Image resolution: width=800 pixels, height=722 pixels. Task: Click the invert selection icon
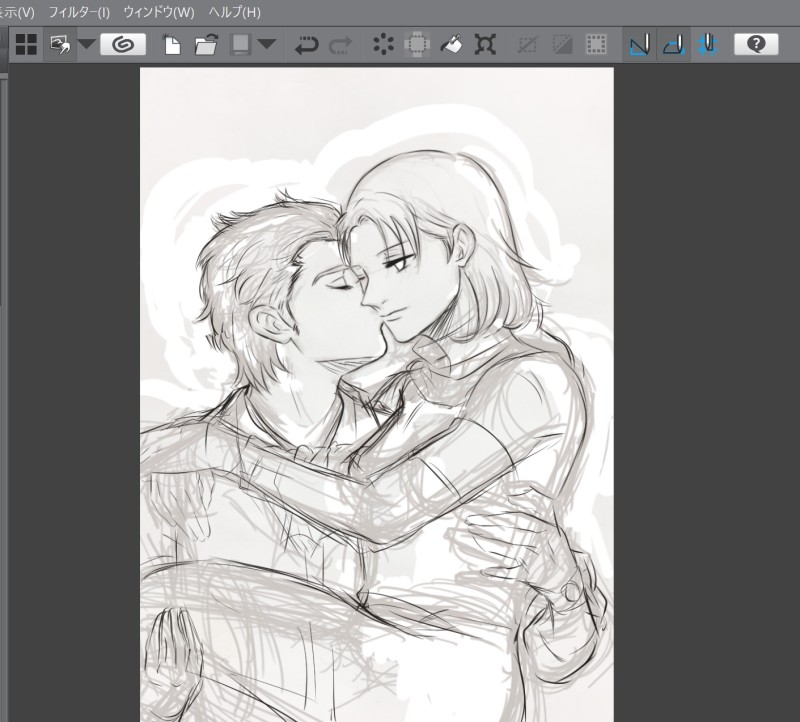coord(562,44)
